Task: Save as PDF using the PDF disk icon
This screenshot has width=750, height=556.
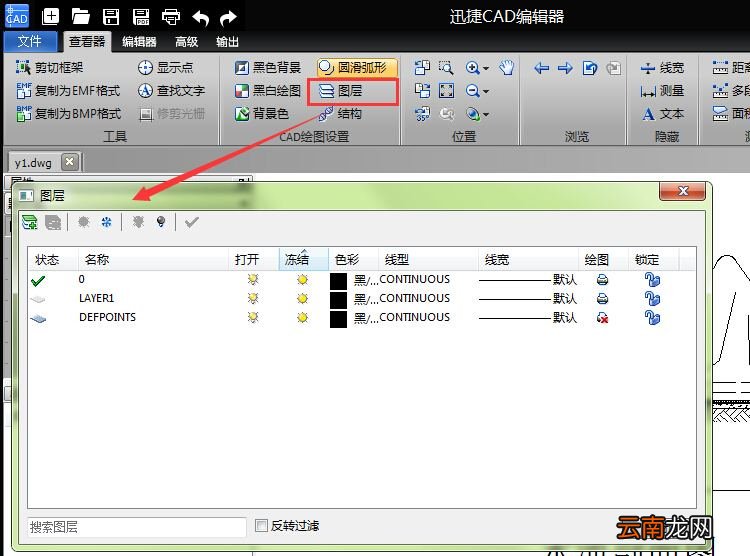Action: click(141, 17)
